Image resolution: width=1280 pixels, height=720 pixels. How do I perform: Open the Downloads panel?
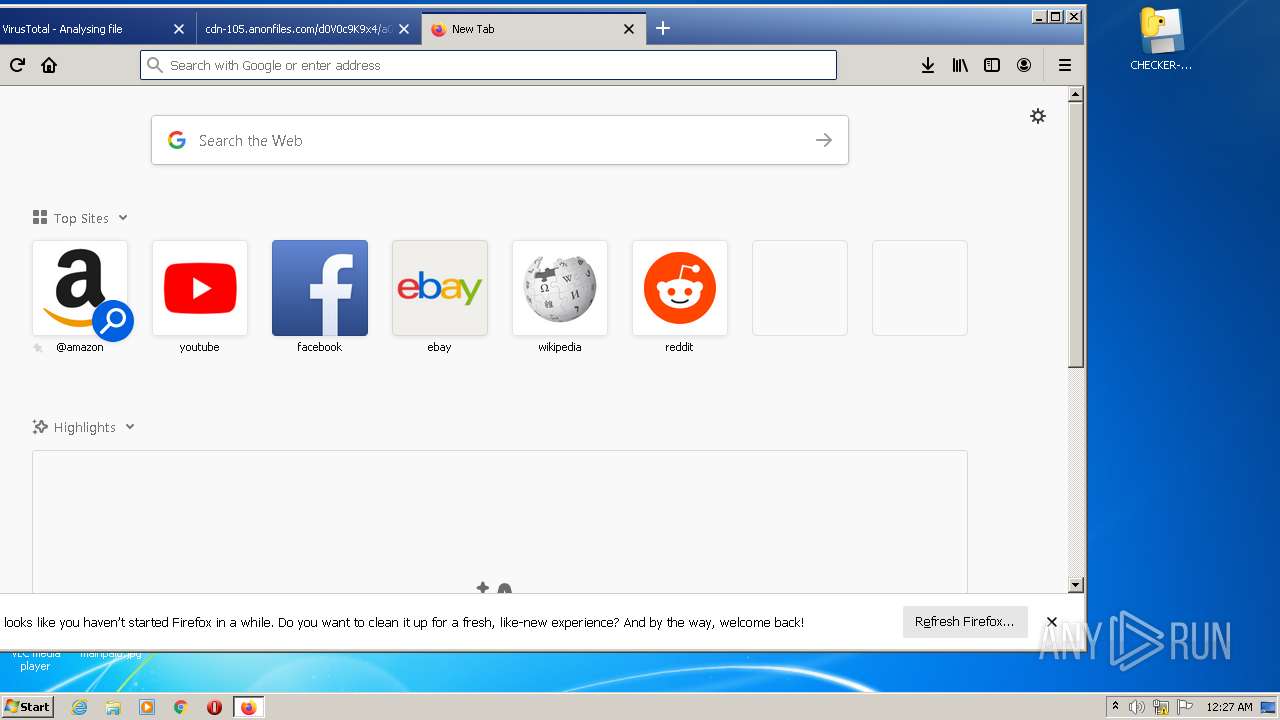(928, 65)
